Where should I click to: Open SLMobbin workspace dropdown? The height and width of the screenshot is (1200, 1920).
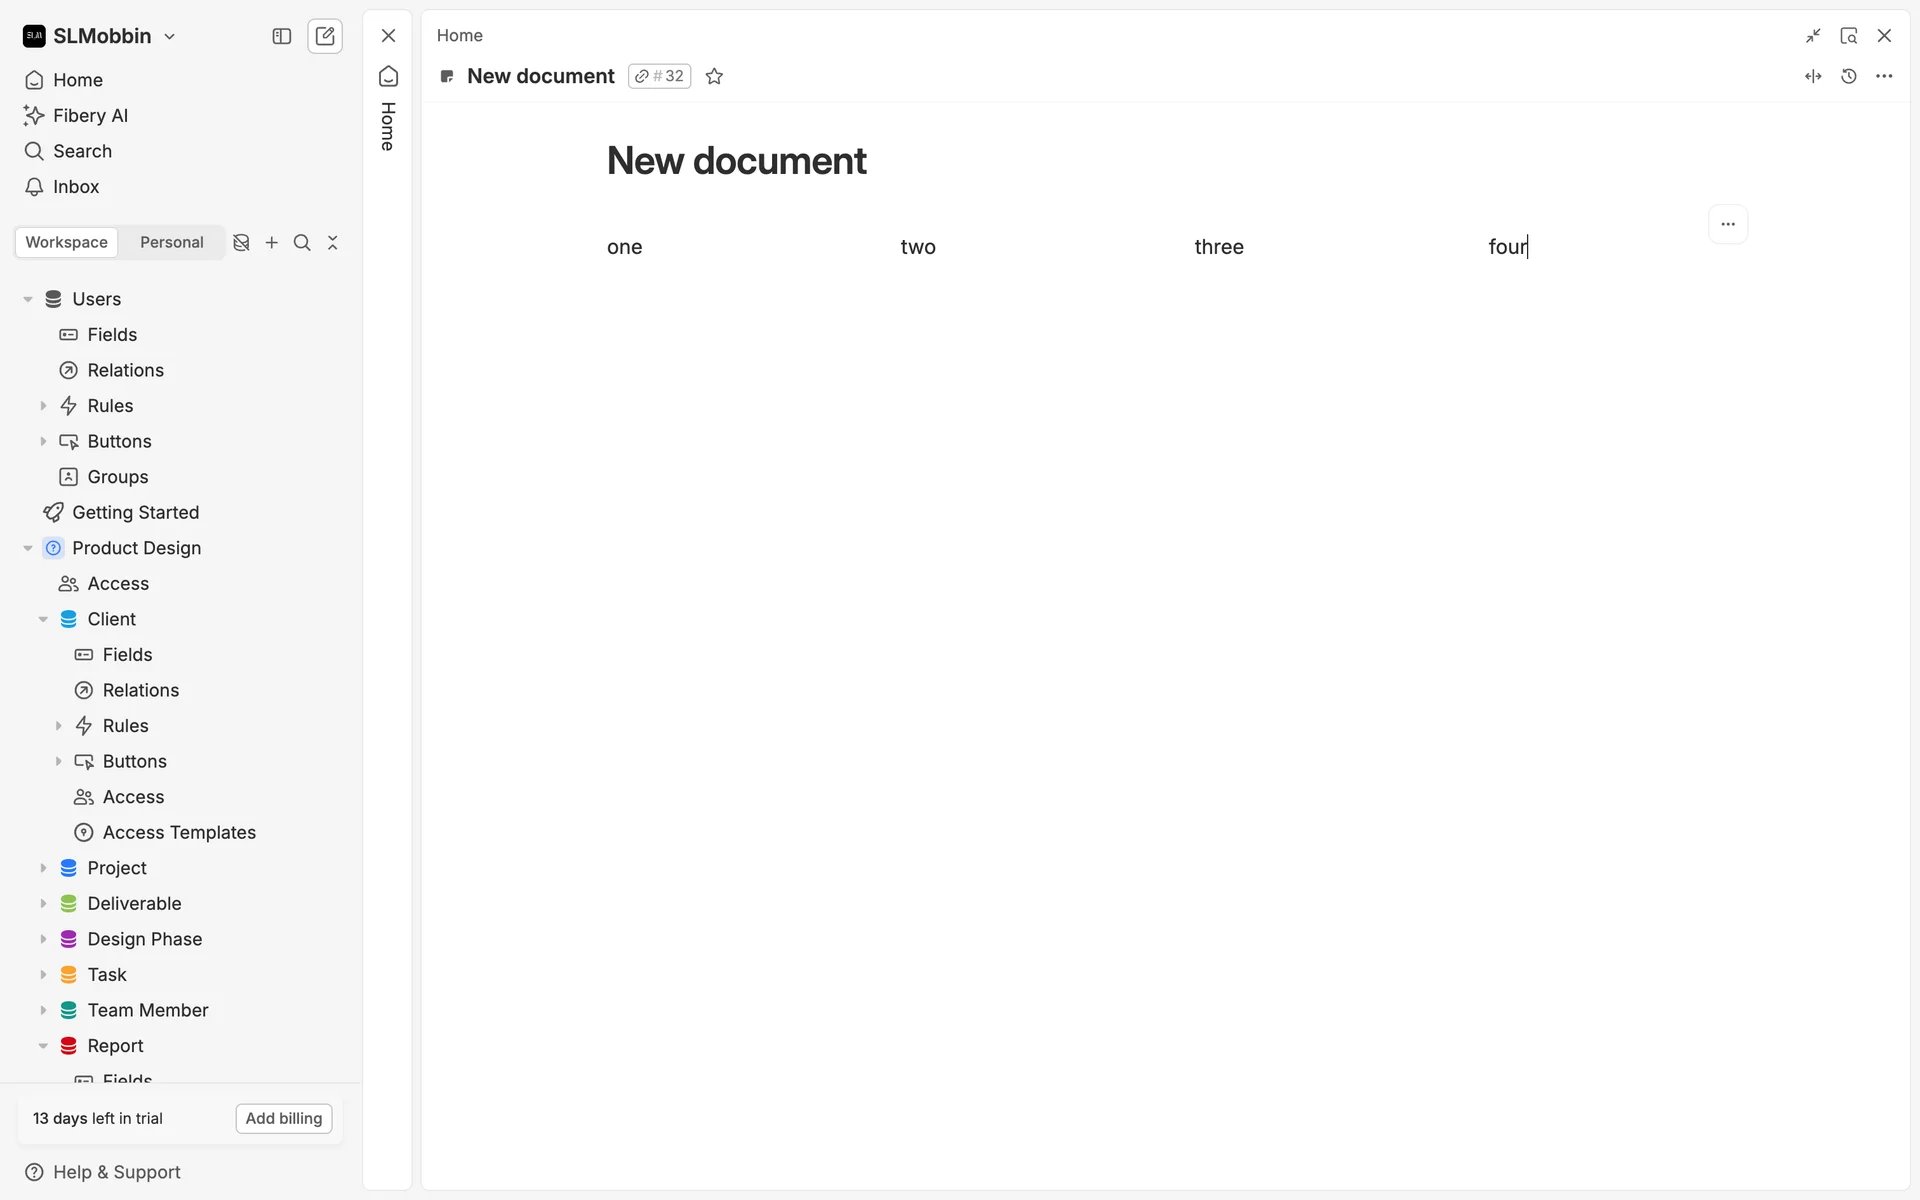100,36
